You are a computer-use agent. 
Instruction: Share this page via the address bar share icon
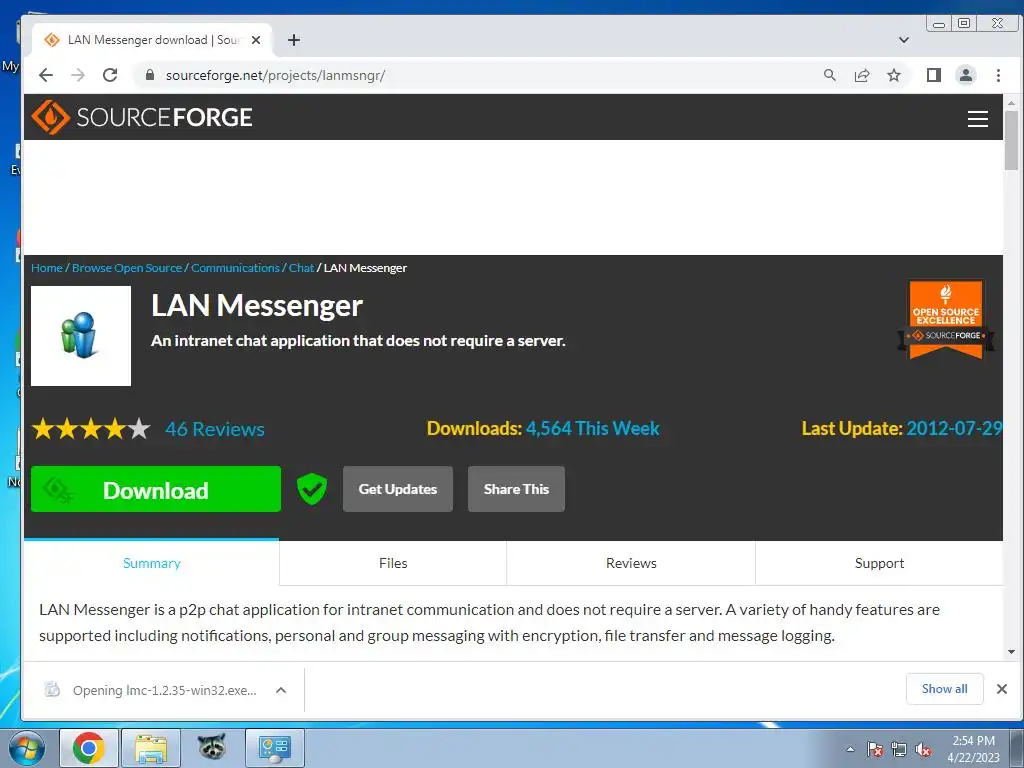pyautogui.click(x=862, y=75)
